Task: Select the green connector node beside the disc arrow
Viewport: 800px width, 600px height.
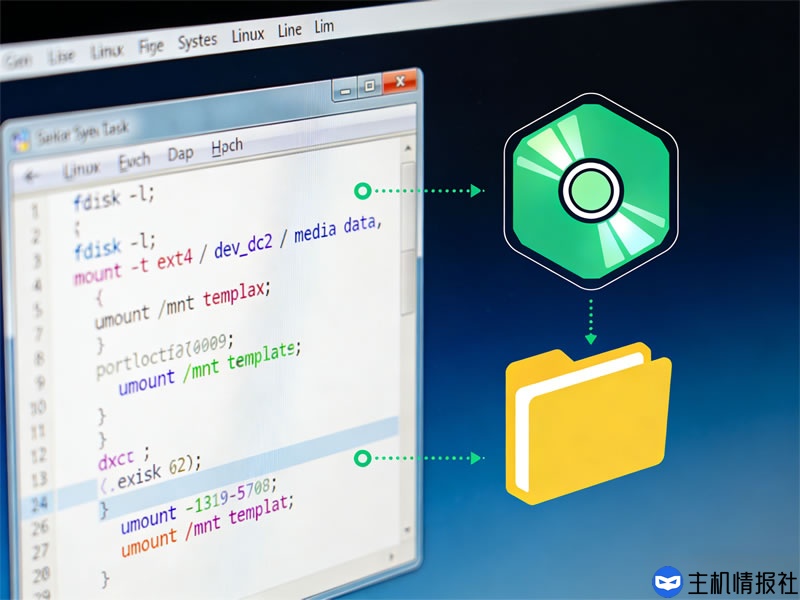Action: [x=363, y=189]
